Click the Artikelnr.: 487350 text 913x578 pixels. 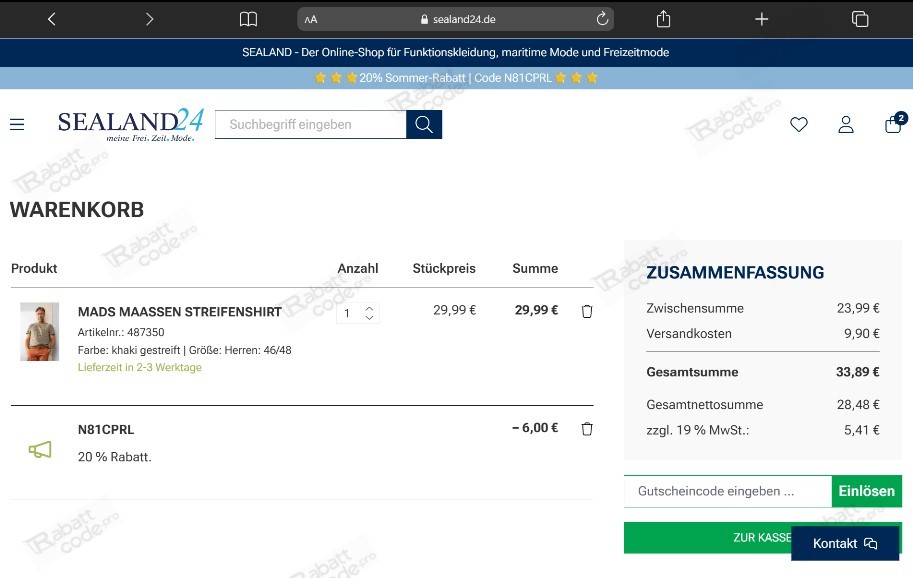tap(121, 332)
